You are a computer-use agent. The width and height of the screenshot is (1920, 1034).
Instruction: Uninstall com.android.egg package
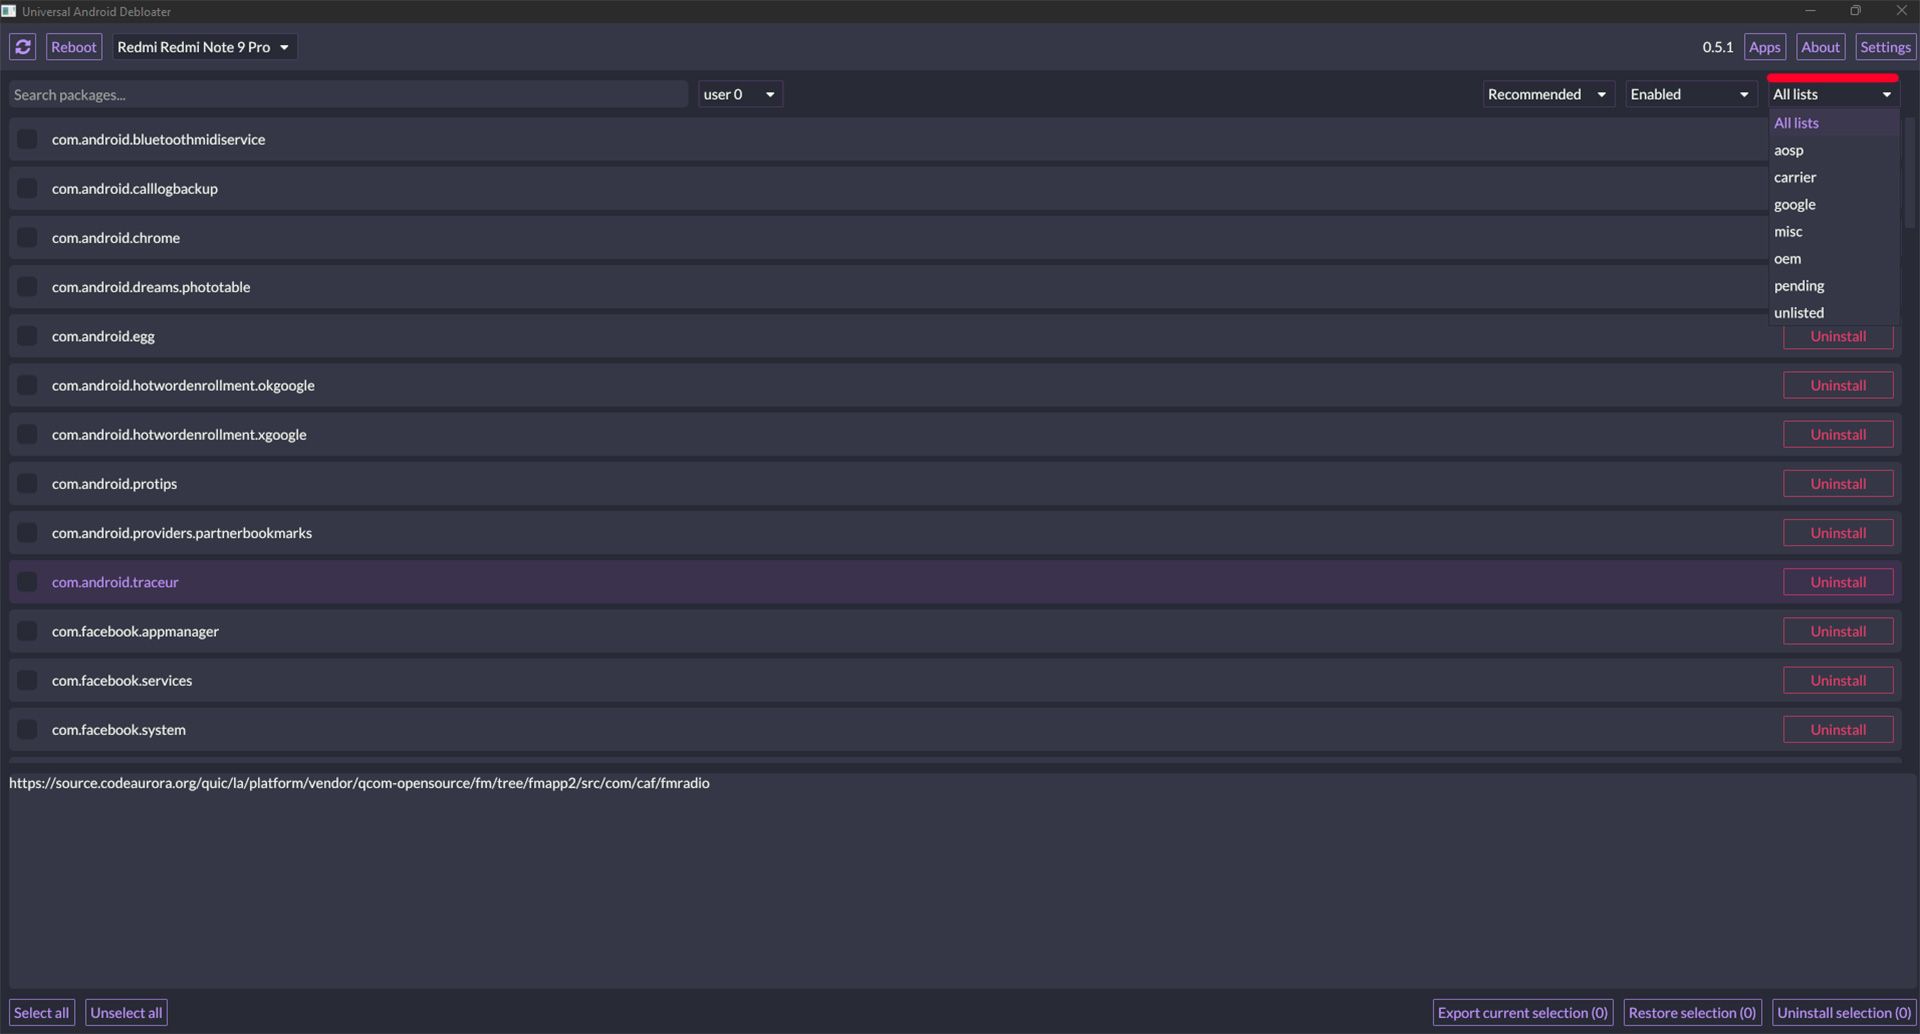coord(1838,337)
